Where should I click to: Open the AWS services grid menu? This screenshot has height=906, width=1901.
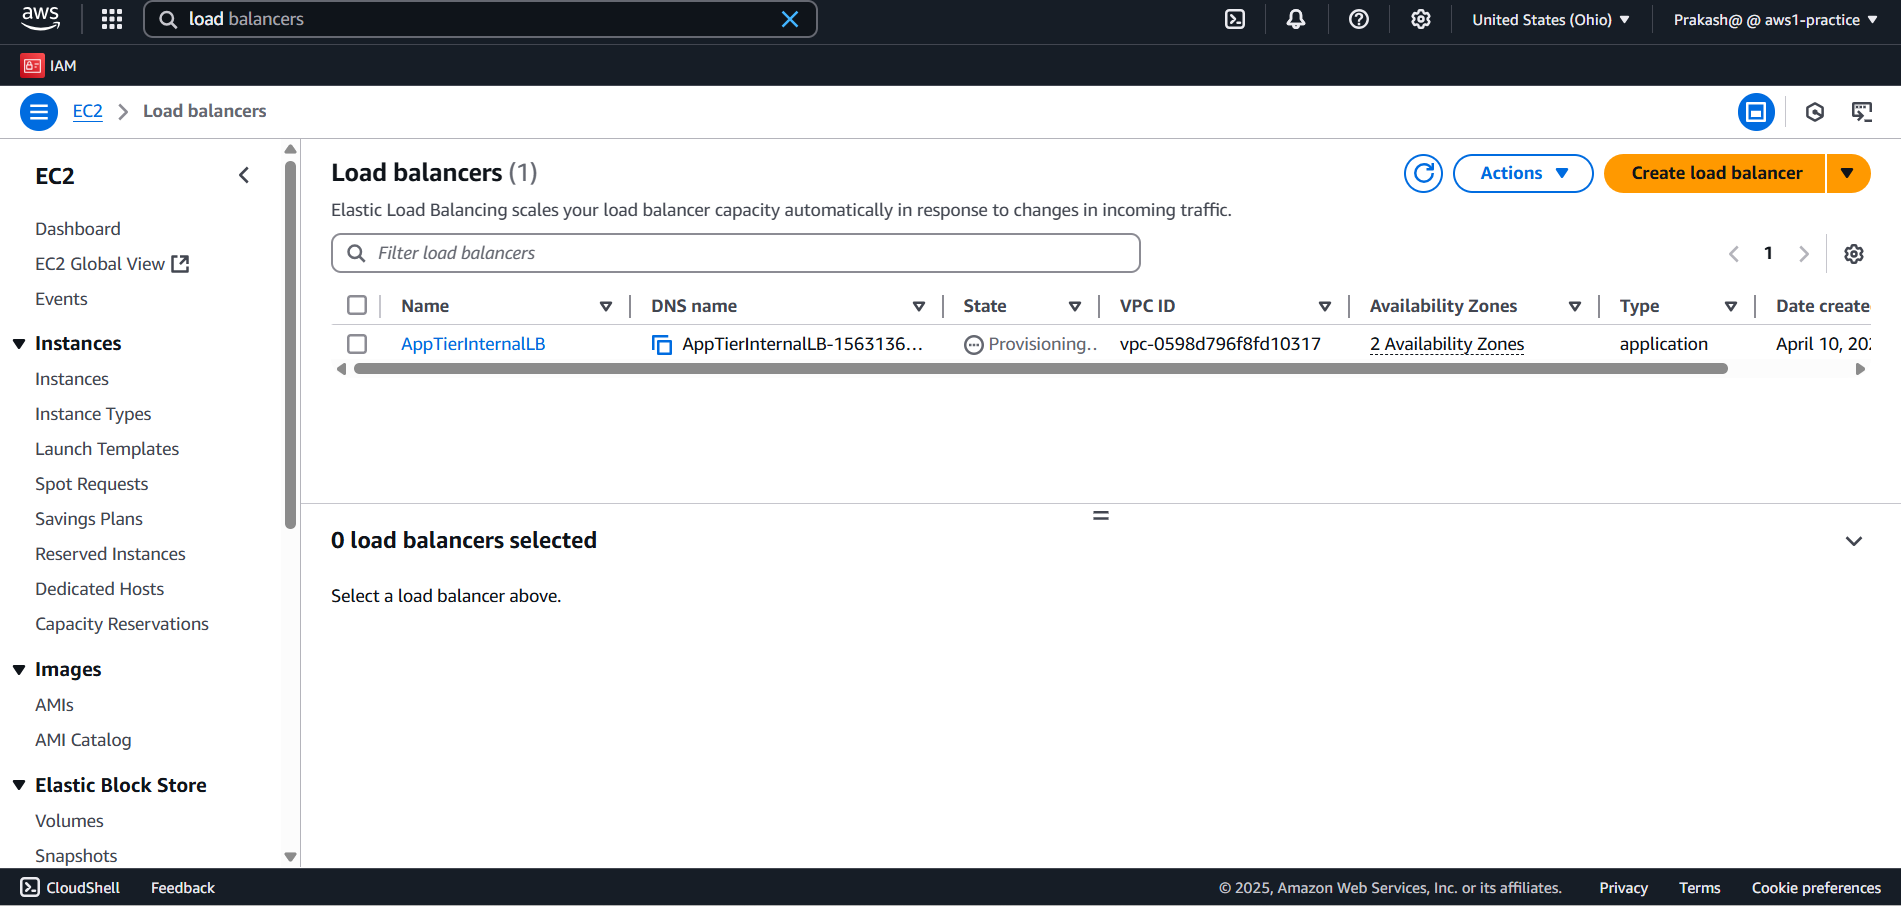click(x=112, y=19)
